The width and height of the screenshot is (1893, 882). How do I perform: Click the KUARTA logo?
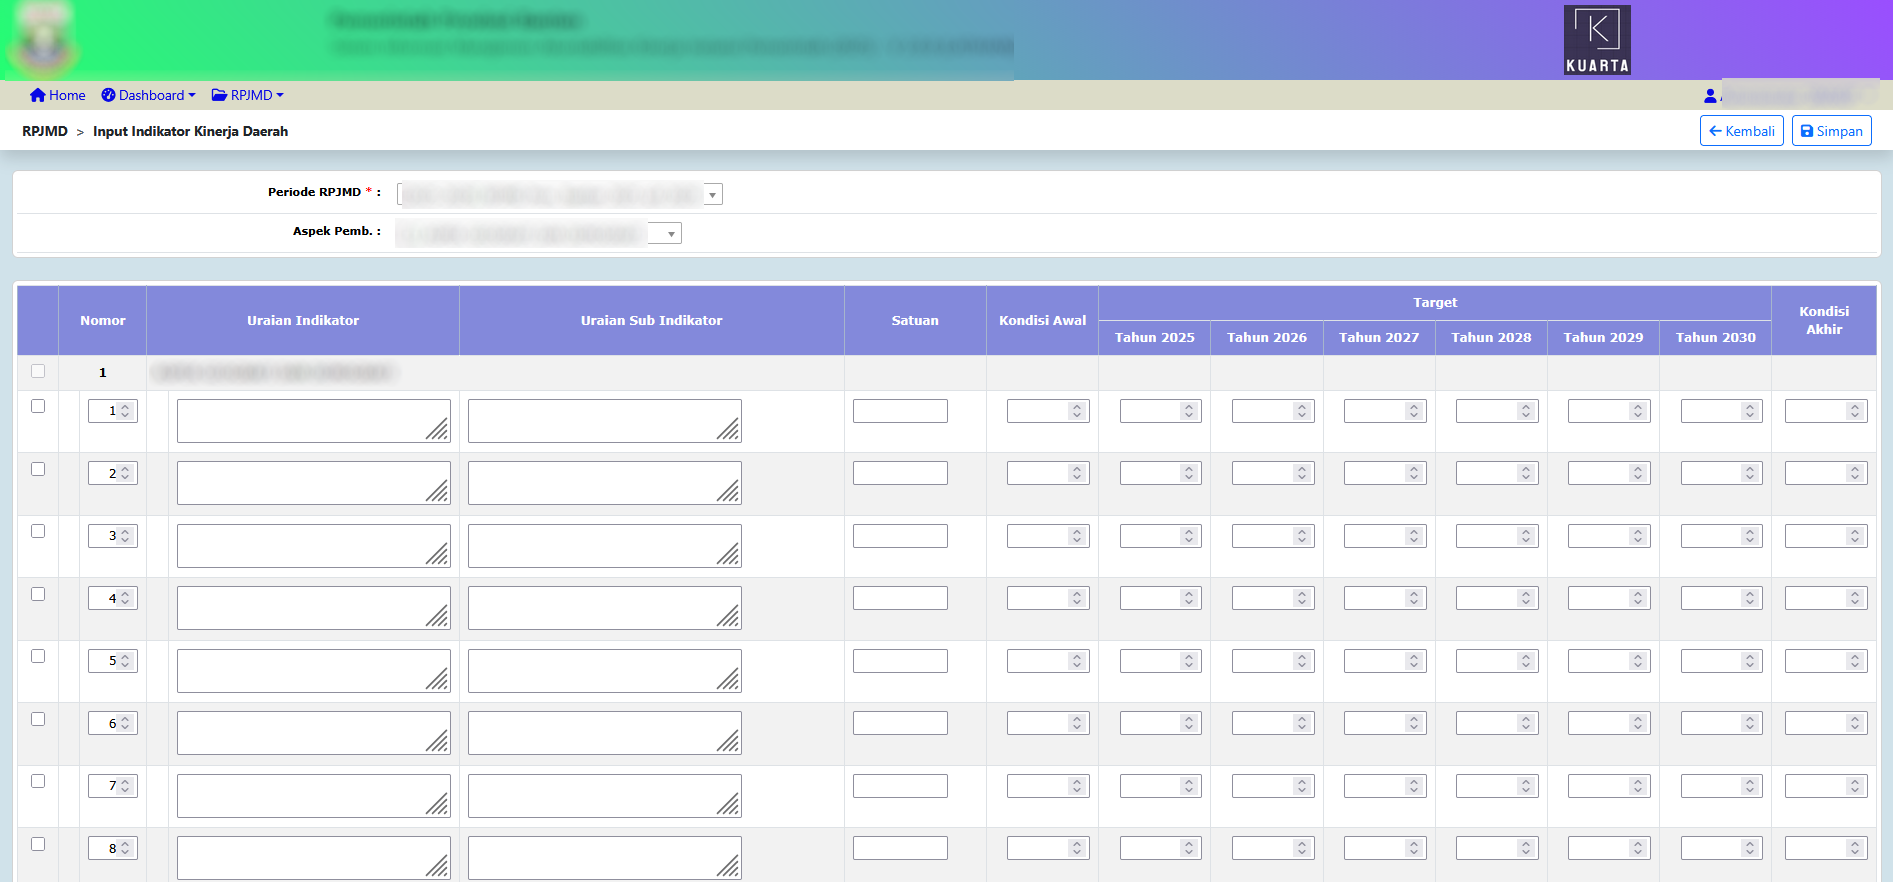point(1597,40)
